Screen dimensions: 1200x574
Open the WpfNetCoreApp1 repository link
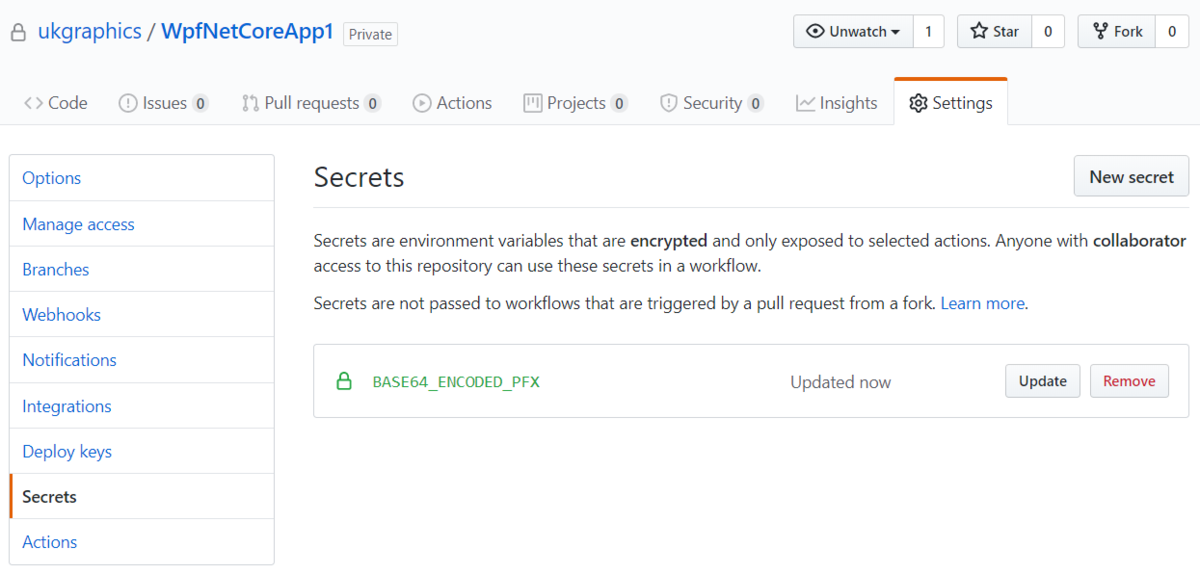click(247, 32)
